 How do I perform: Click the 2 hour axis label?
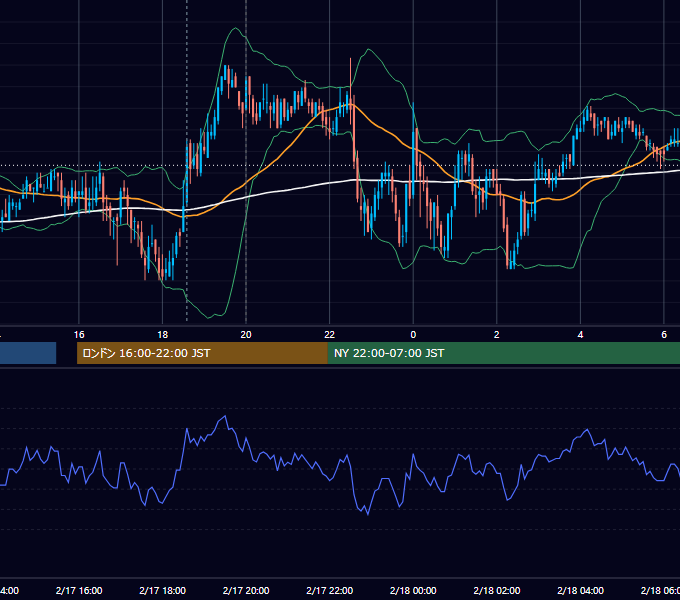coord(497,335)
